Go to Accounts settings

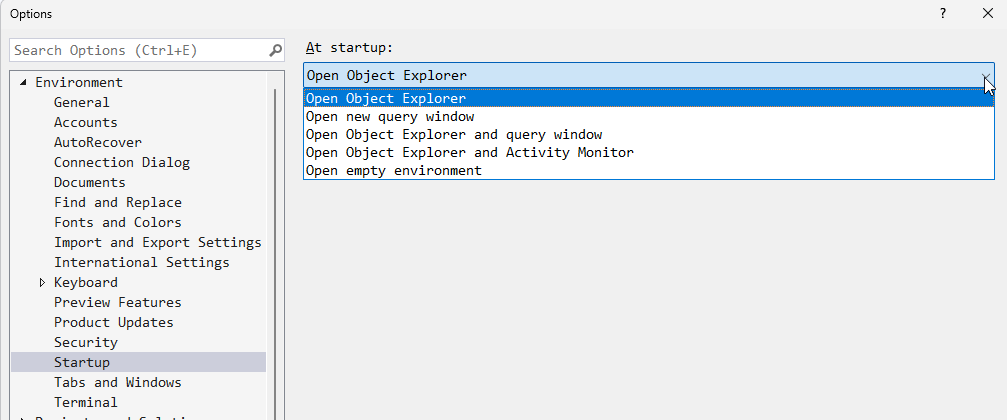(86, 123)
